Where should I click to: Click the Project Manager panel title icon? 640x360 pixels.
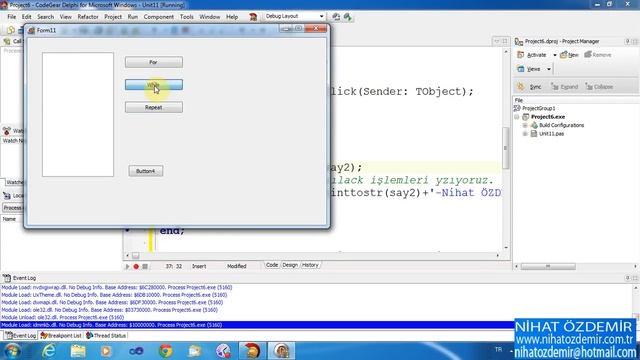point(519,41)
